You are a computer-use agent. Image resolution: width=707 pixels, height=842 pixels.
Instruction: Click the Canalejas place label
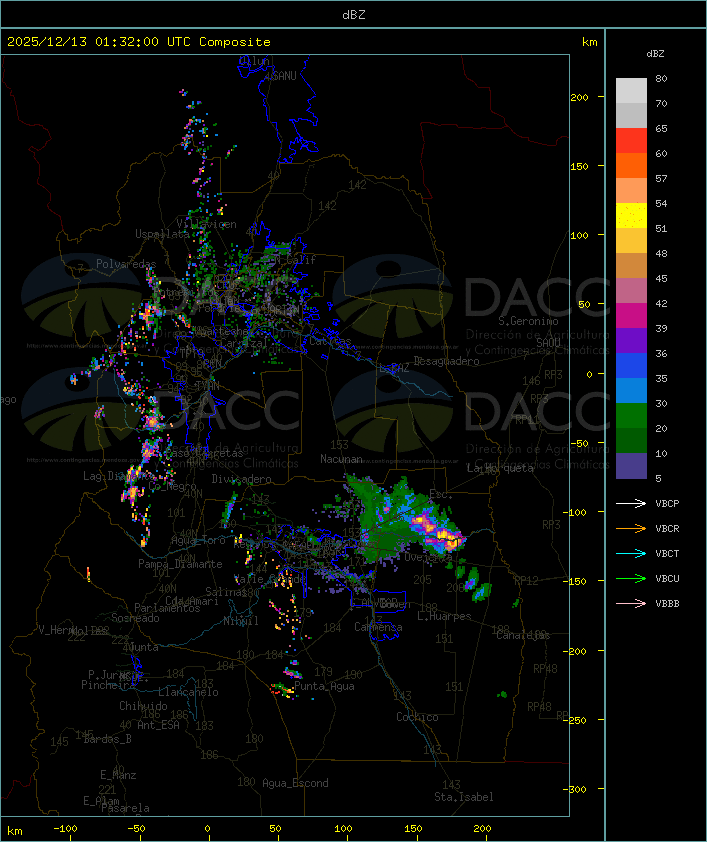tap(523, 635)
